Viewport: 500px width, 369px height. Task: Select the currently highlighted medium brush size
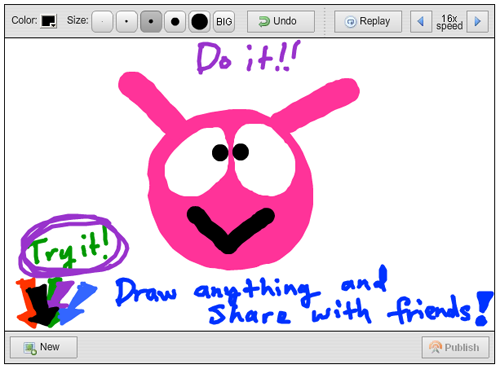click(151, 22)
